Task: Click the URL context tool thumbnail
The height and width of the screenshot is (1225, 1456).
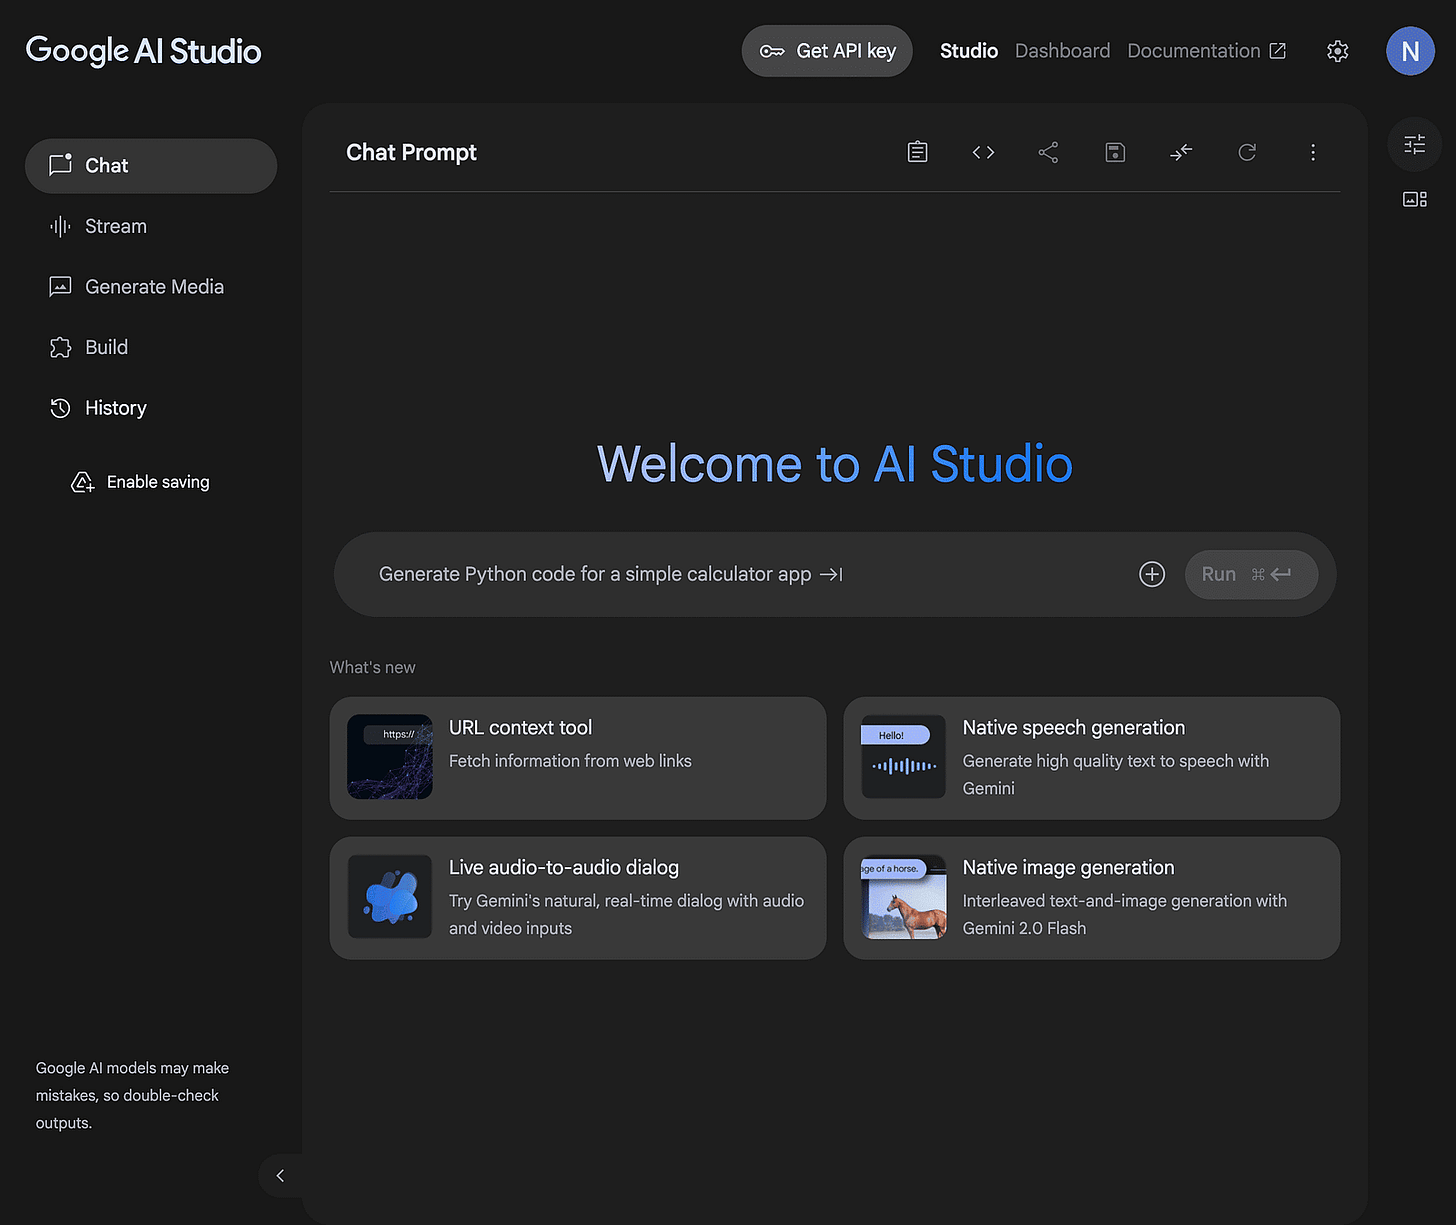Action: pyautogui.click(x=390, y=757)
